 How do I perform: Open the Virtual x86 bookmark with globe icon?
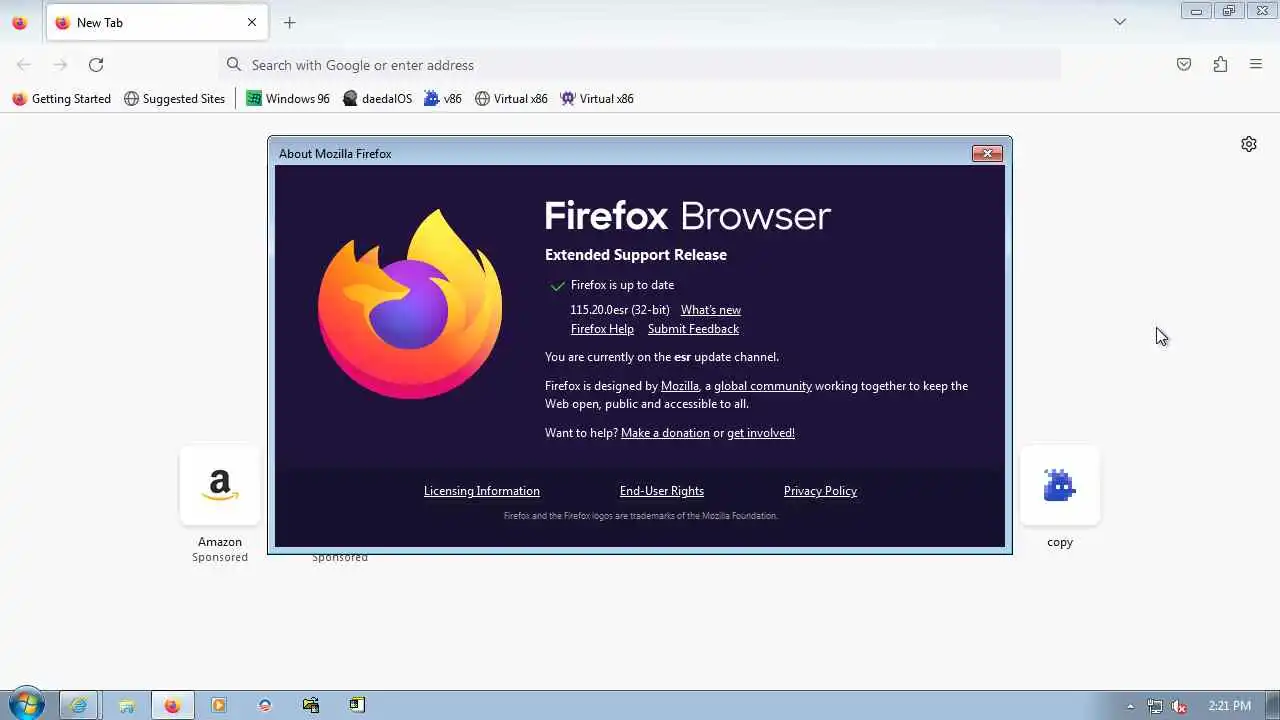511,98
